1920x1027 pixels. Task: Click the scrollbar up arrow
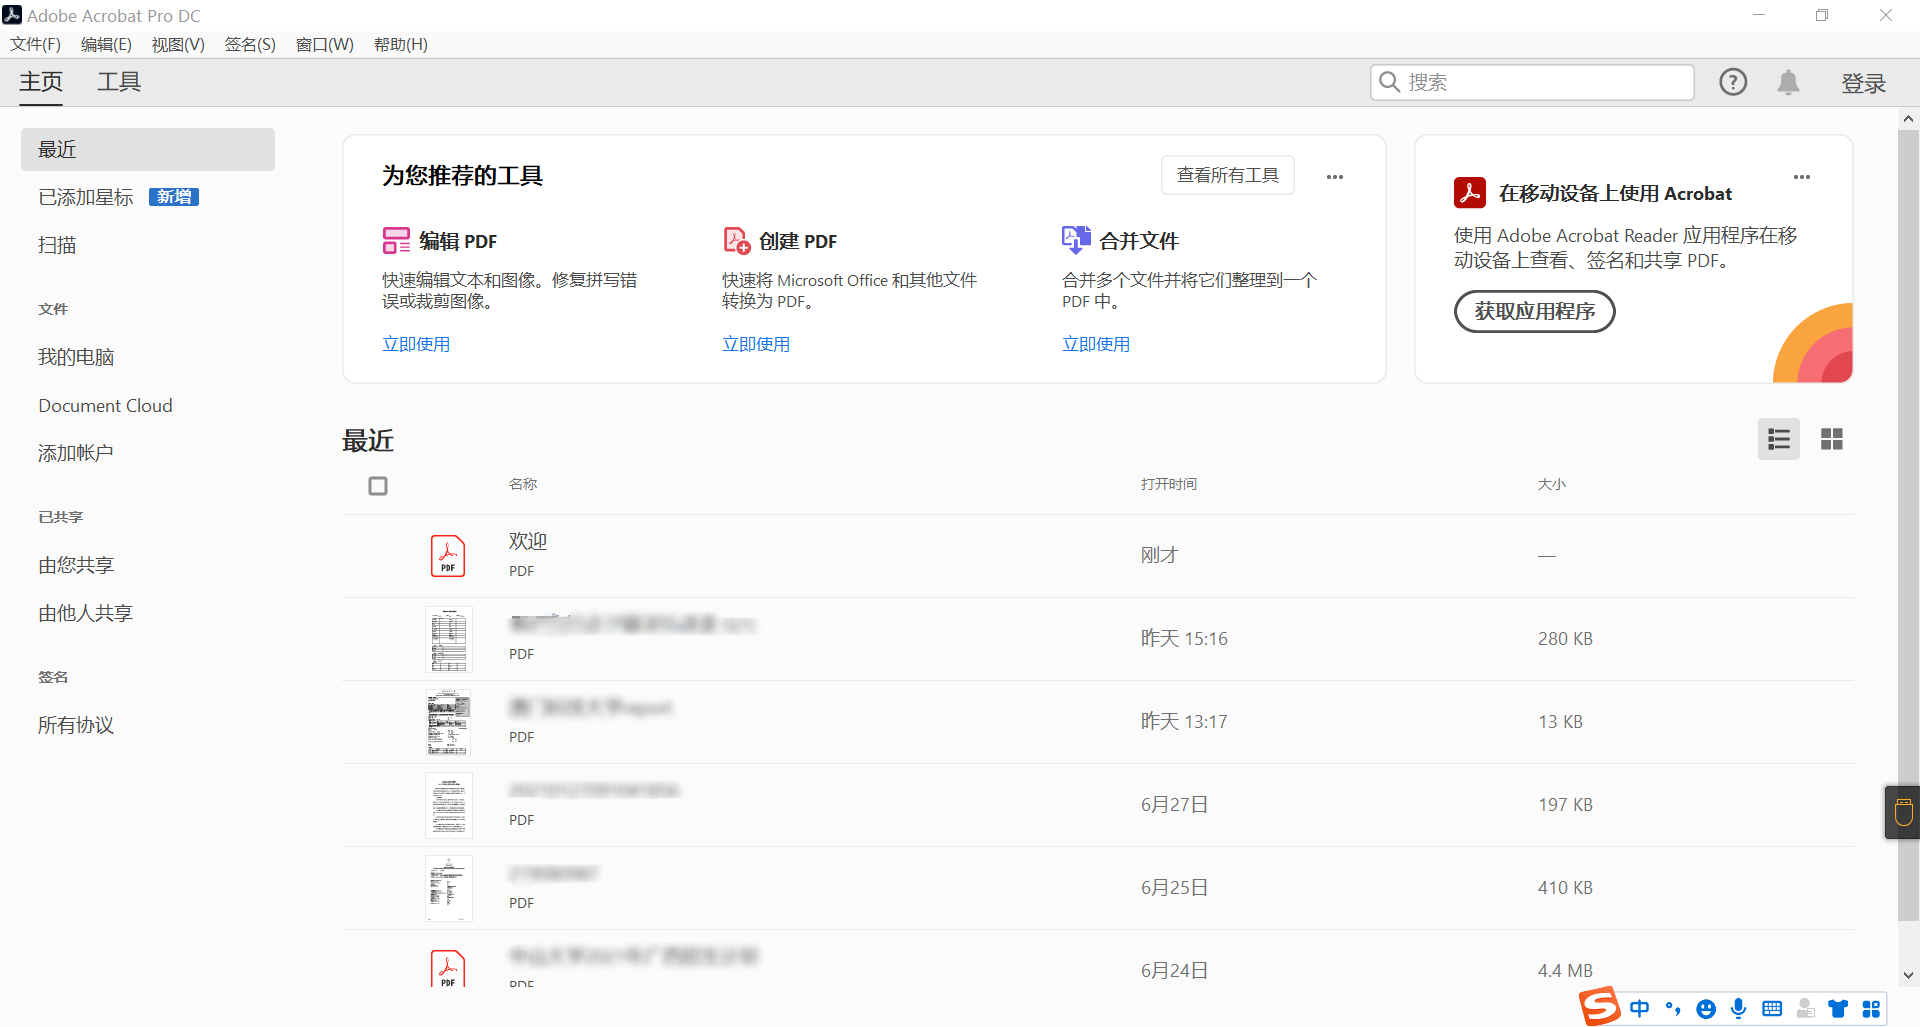point(1908,119)
